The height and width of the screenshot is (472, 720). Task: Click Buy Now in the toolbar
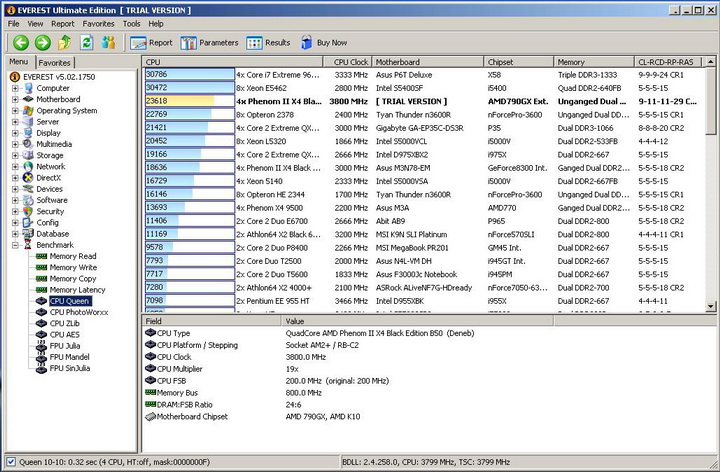click(324, 43)
